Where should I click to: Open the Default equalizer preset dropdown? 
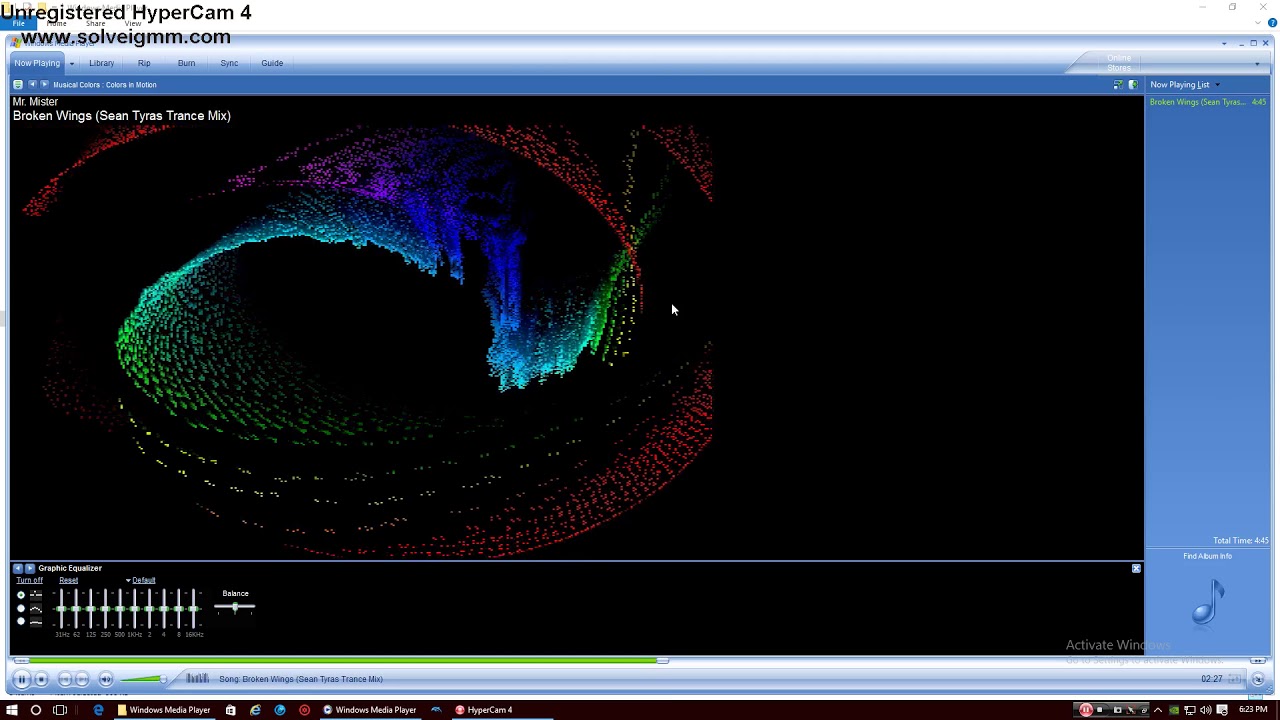coord(140,580)
